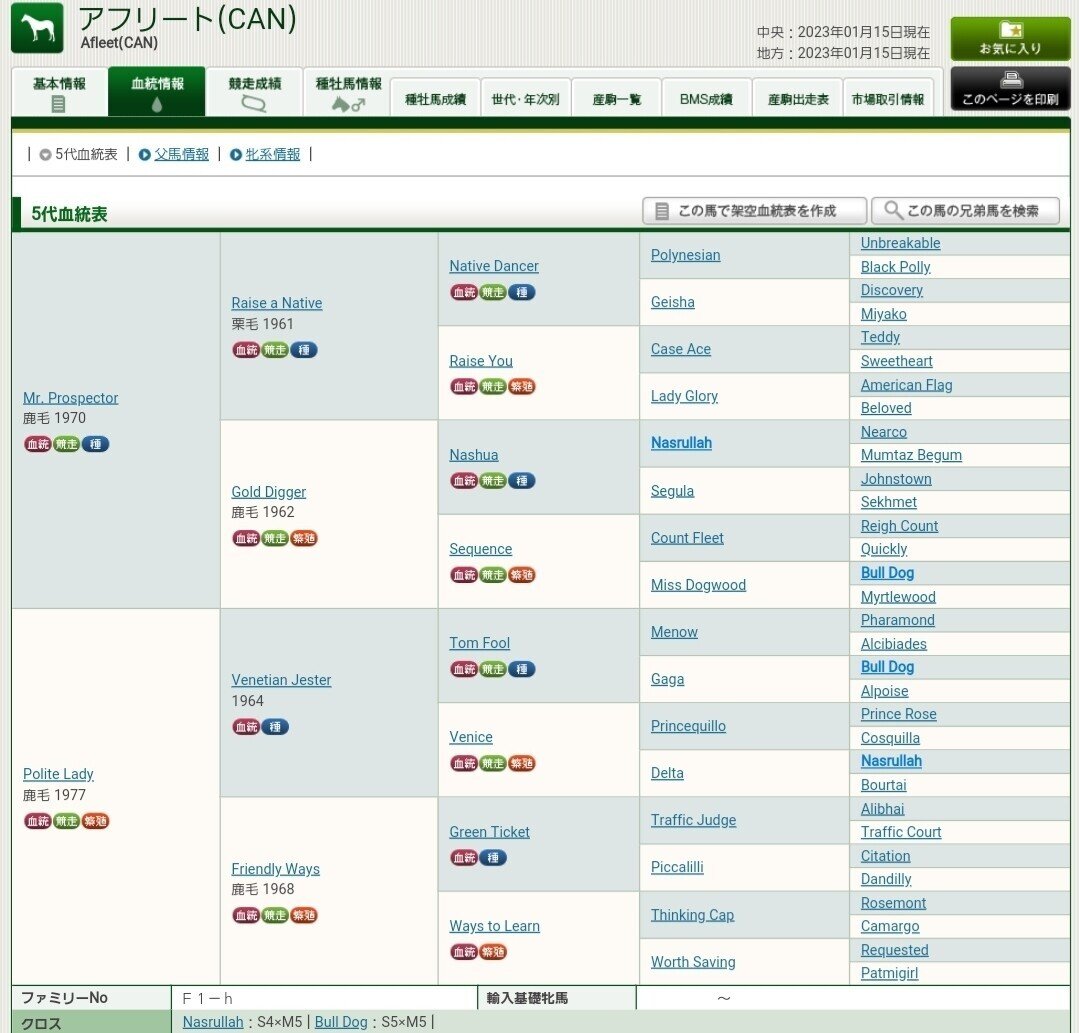
Task: Click the 繁殖 badge under Gold Digger
Action: [x=303, y=538]
